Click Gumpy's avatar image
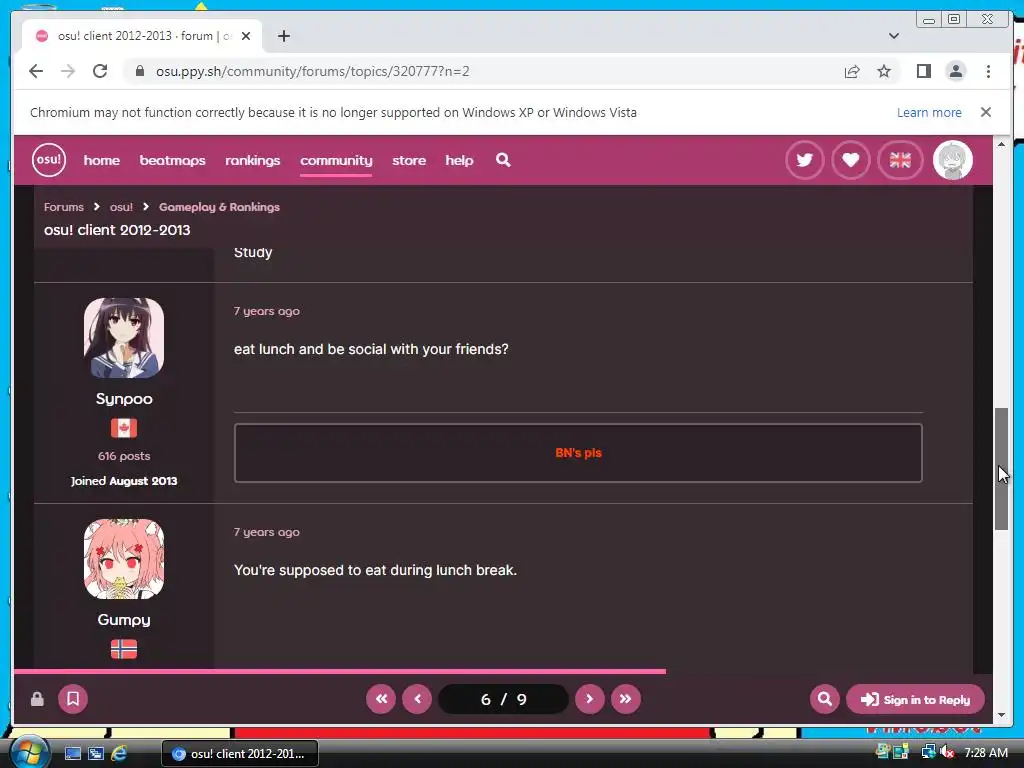Image resolution: width=1024 pixels, height=768 pixels. (x=124, y=559)
